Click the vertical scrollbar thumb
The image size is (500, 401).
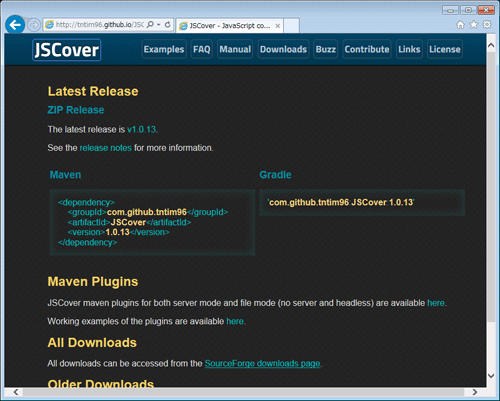[x=491, y=186]
